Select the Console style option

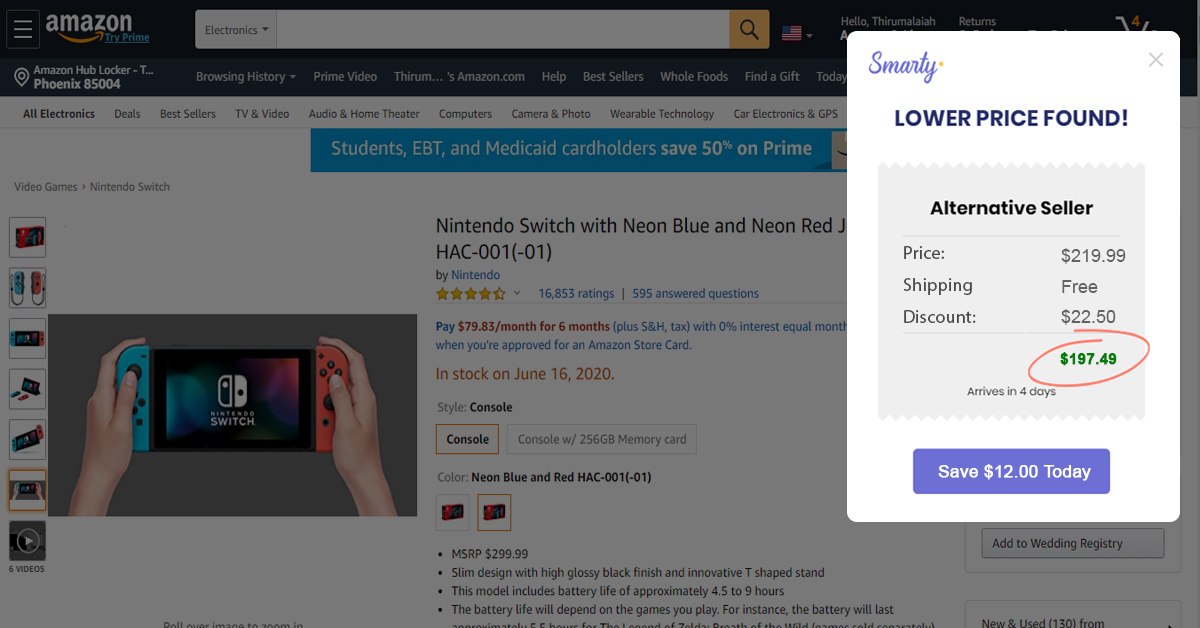(x=467, y=439)
